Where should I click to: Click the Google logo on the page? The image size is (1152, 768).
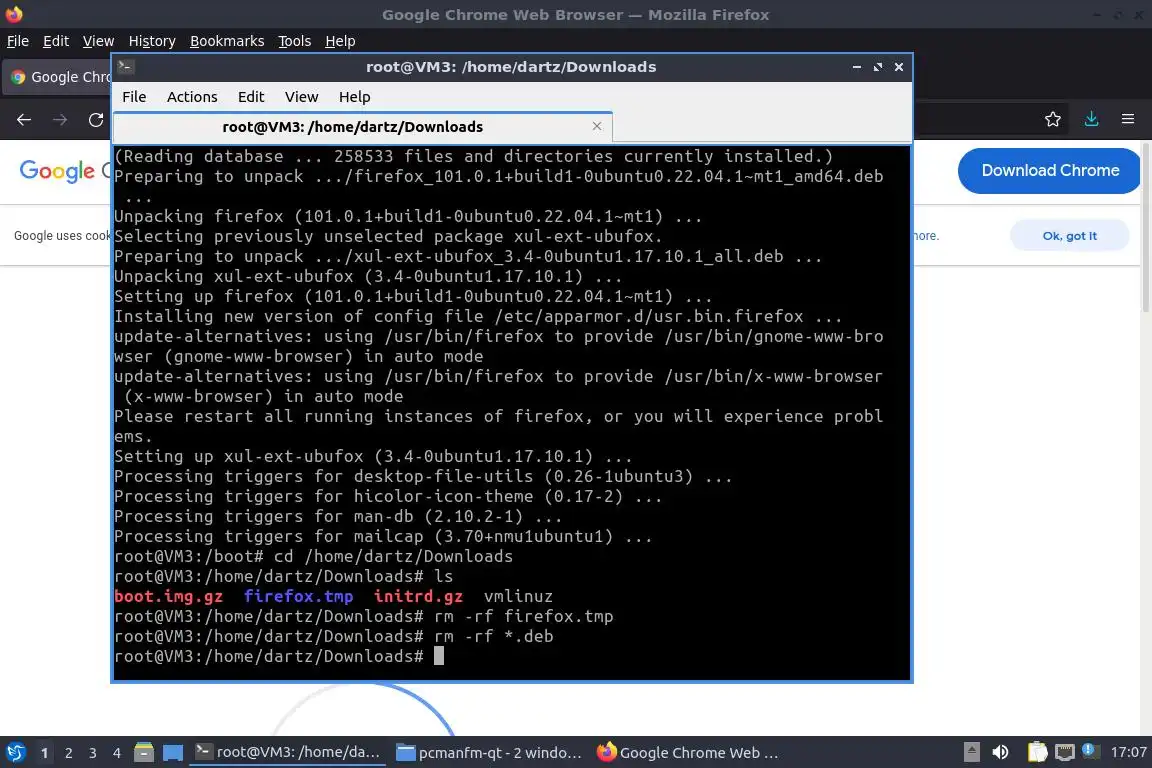(x=57, y=171)
